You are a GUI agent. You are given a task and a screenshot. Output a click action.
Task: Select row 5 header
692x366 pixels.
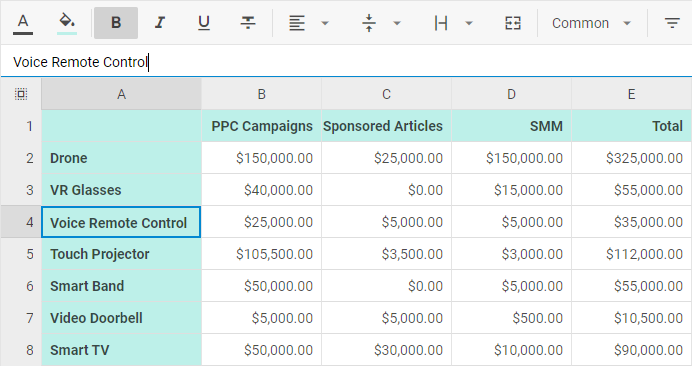tap(21, 254)
